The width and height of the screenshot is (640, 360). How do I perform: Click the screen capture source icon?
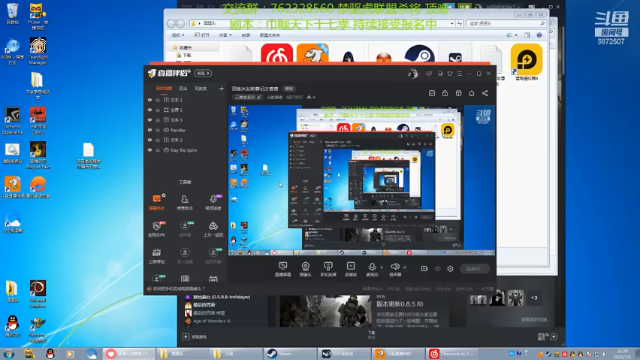click(282, 268)
